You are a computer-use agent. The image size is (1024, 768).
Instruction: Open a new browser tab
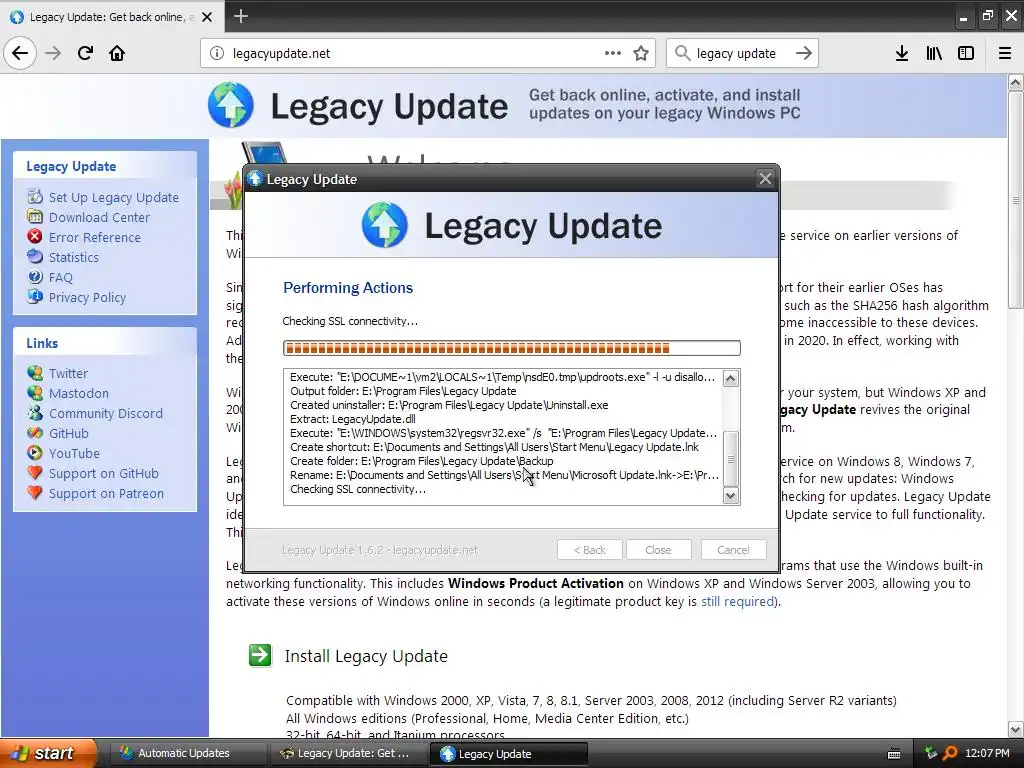point(241,16)
